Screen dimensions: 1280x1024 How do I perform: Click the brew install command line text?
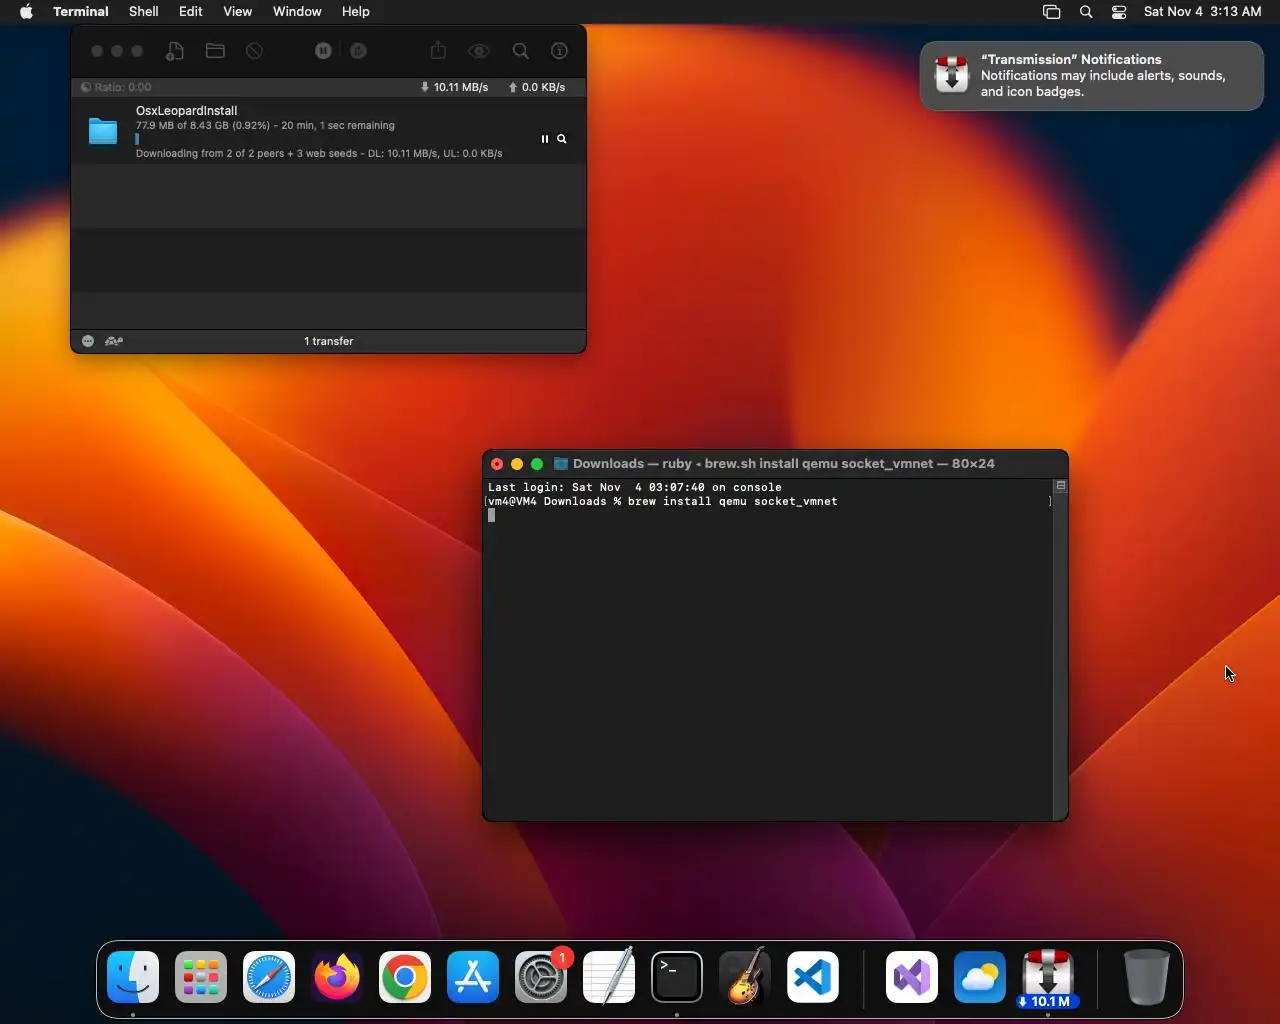tap(733, 502)
